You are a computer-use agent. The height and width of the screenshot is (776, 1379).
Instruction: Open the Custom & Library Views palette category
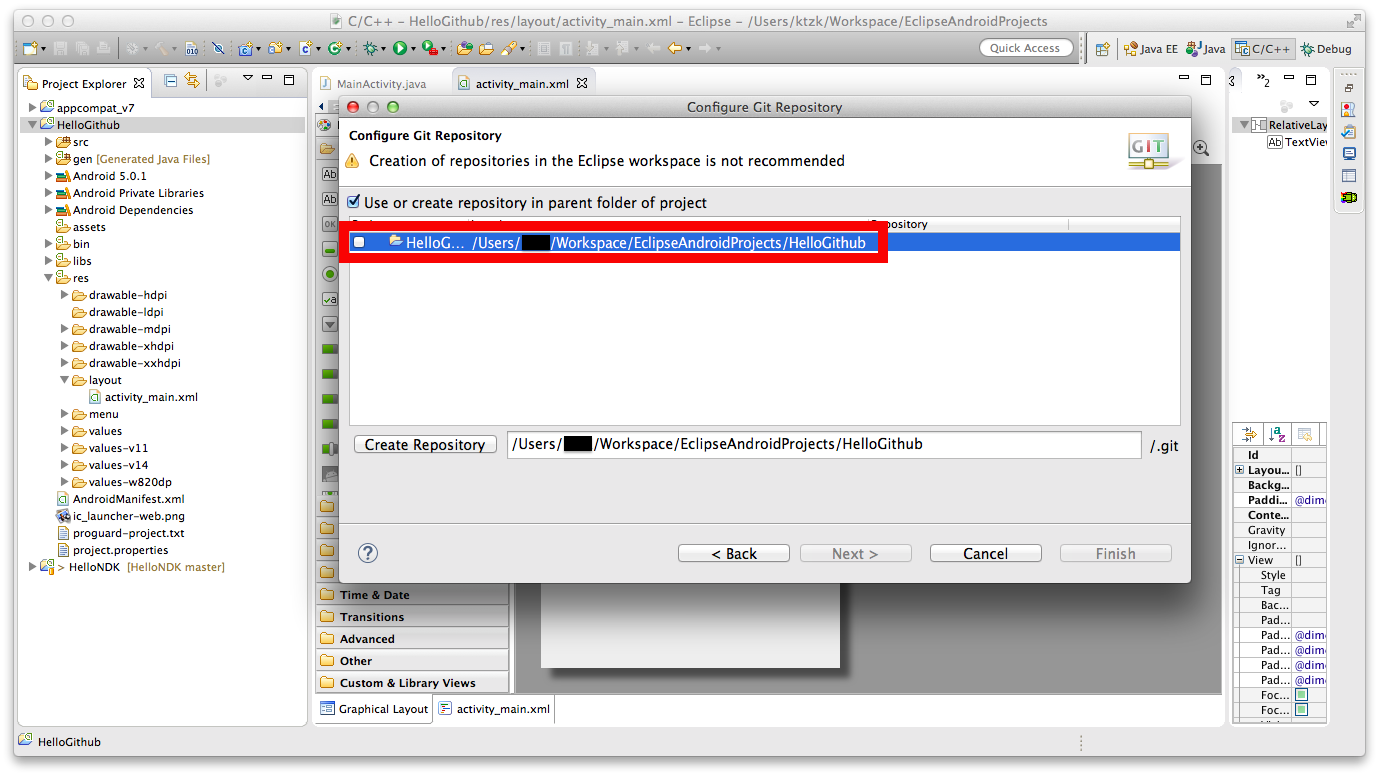(x=412, y=683)
